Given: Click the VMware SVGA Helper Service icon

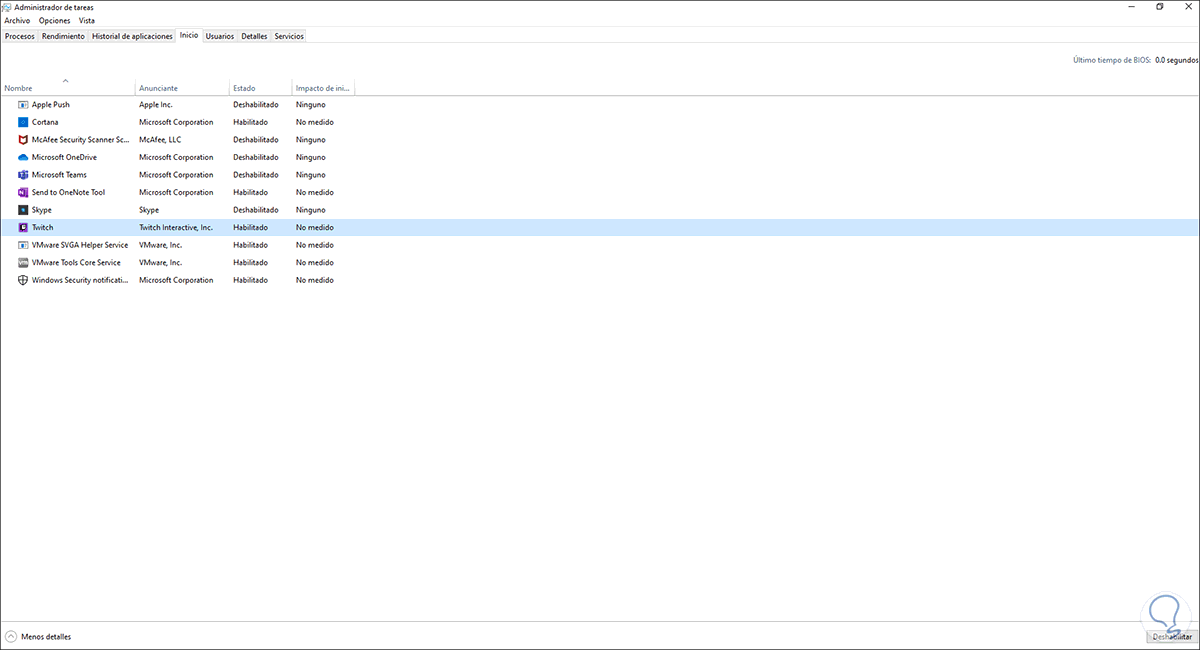Looking at the screenshot, I should (x=23, y=245).
